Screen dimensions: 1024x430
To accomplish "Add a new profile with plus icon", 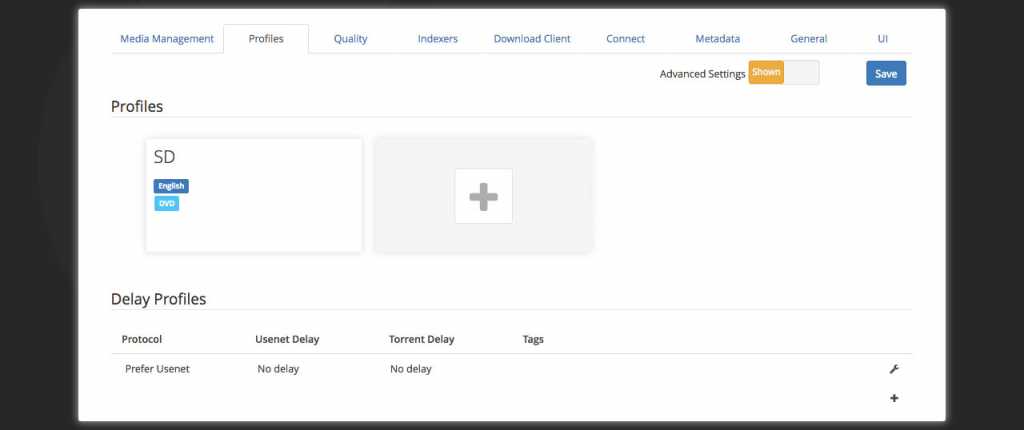I will (483, 196).
